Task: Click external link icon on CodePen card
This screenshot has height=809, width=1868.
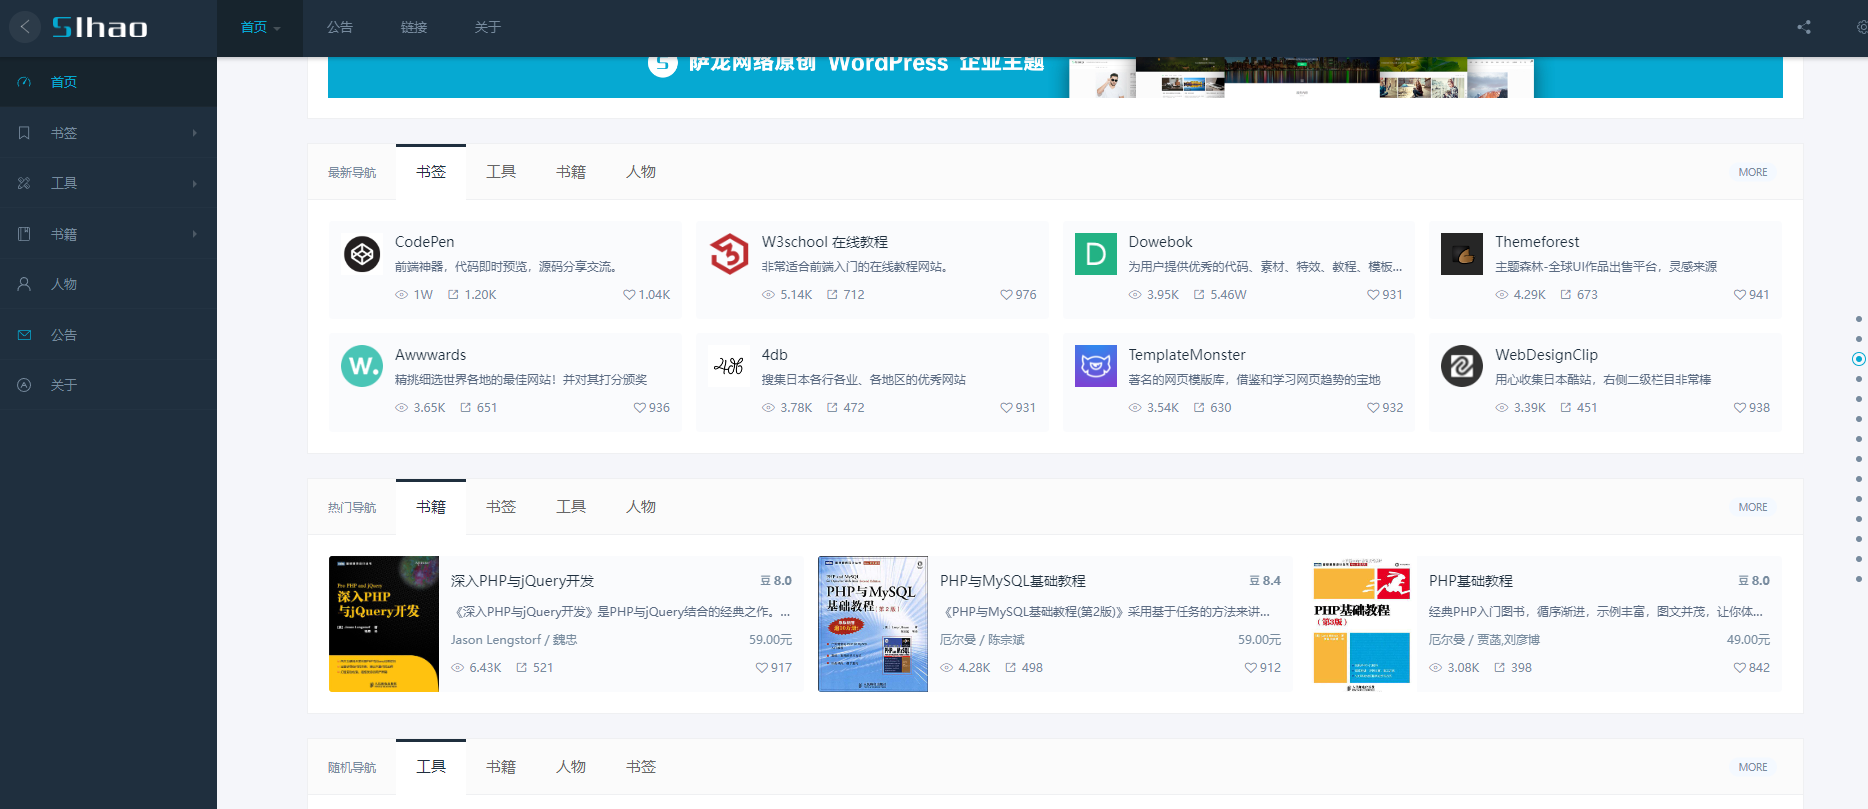Action: (x=453, y=295)
